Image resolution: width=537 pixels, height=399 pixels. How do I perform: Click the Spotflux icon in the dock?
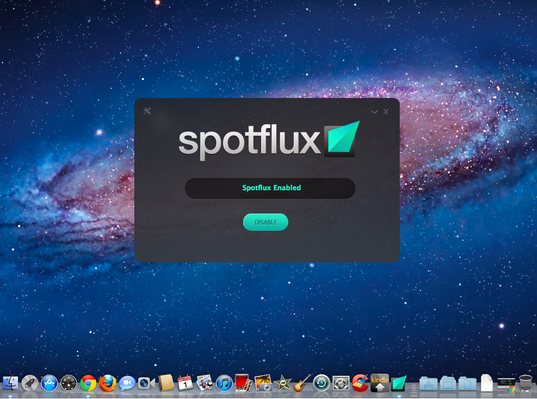pyautogui.click(x=399, y=383)
